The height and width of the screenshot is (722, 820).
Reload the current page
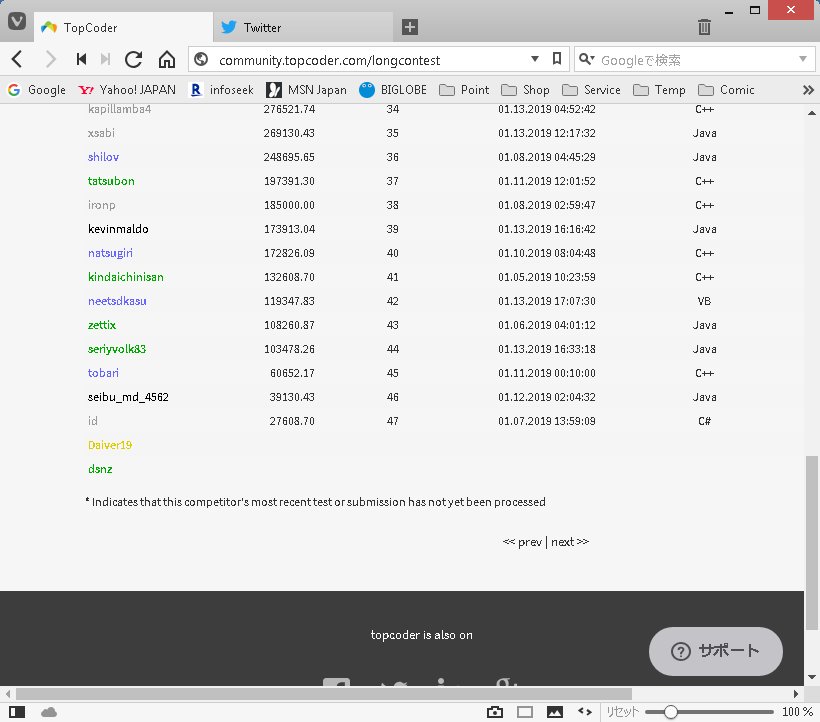pos(134,59)
